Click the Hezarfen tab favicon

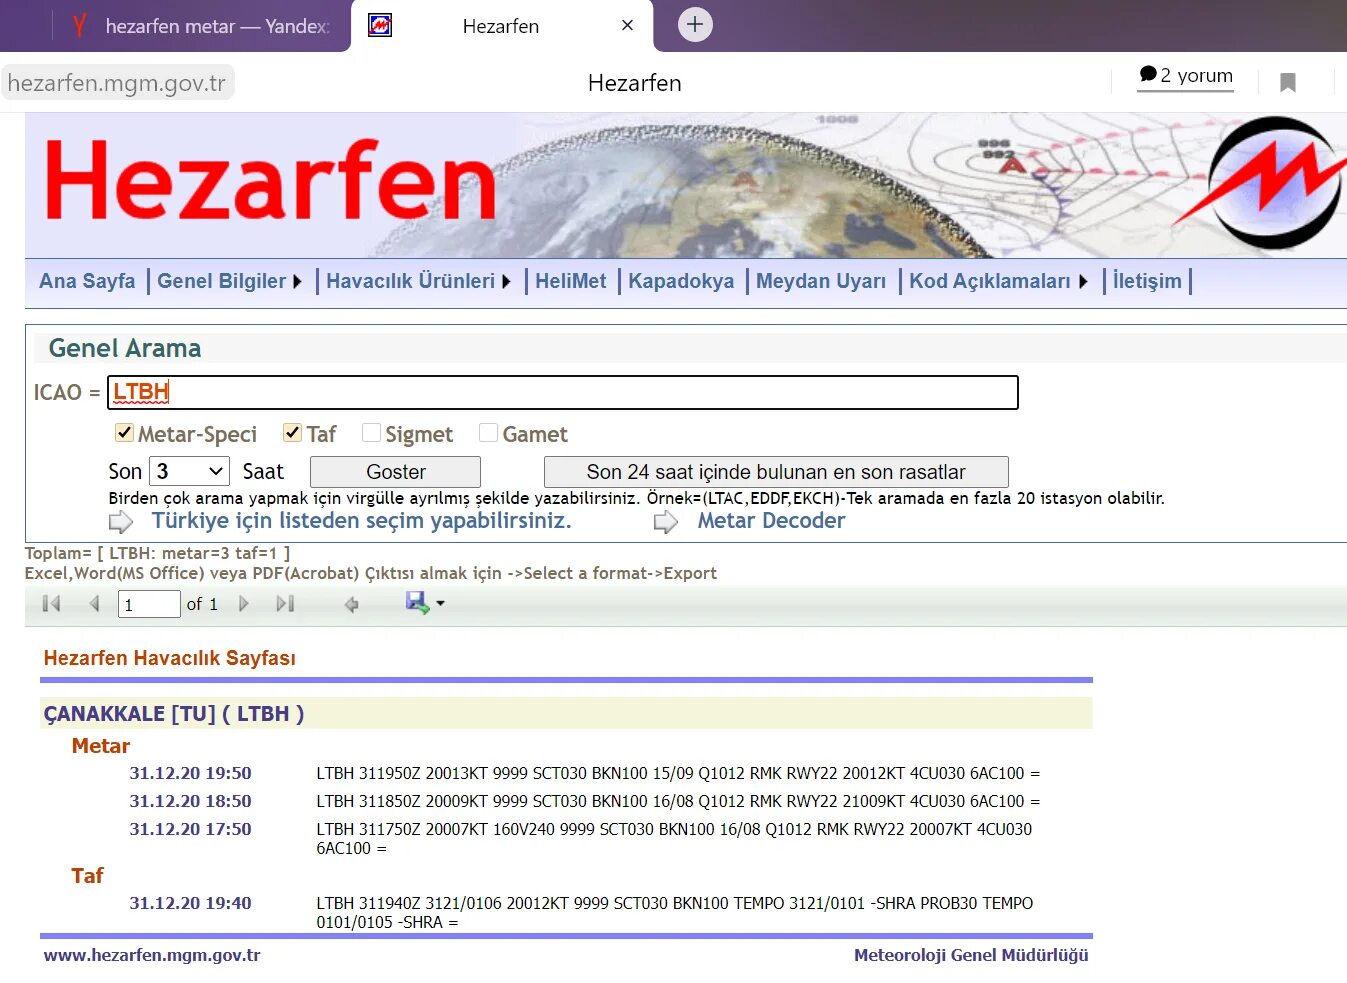pos(380,25)
